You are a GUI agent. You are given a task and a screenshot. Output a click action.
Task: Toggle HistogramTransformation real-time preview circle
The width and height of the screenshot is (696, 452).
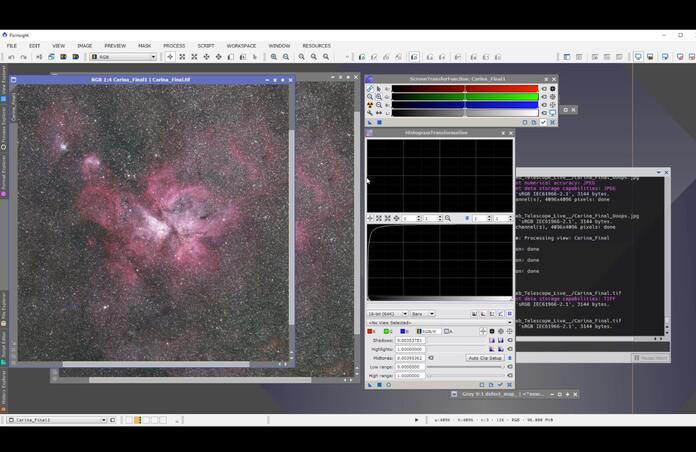(x=388, y=385)
